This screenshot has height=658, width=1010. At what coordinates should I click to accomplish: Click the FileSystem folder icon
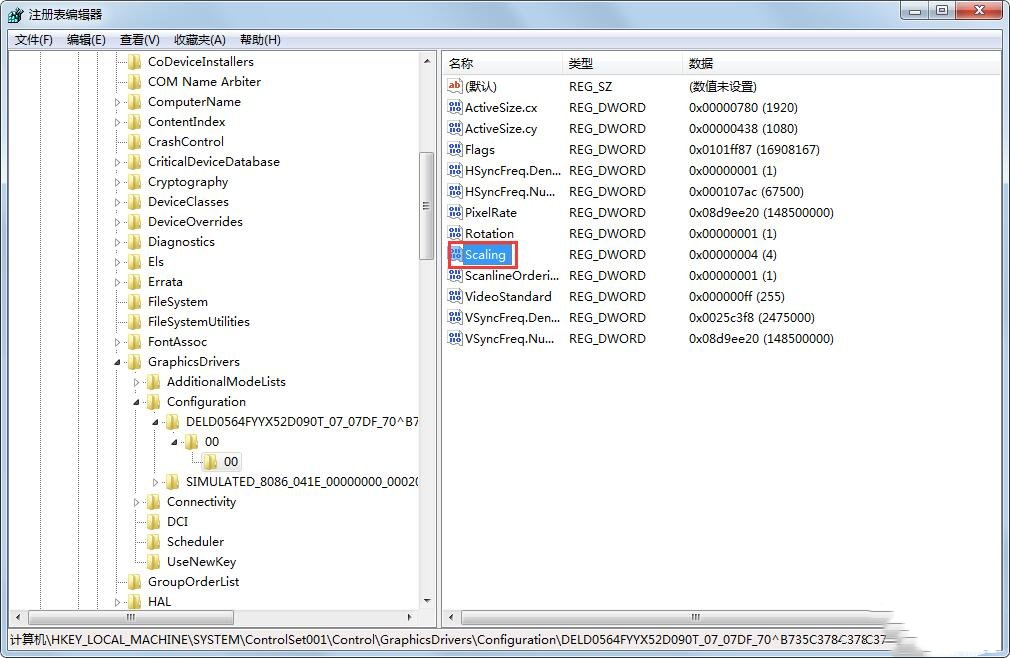(x=135, y=302)
